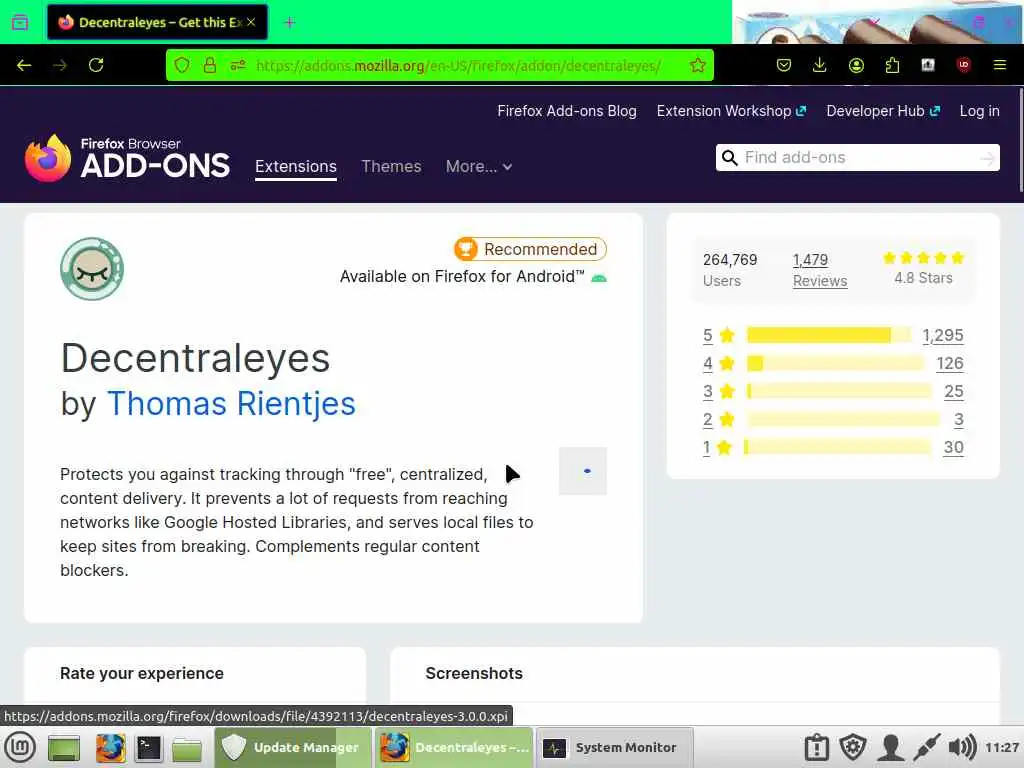Image resolution: width=1024 pixels, height=768 pixels.
Task: Click the four-star rating bar
Action: coord(836,363)
